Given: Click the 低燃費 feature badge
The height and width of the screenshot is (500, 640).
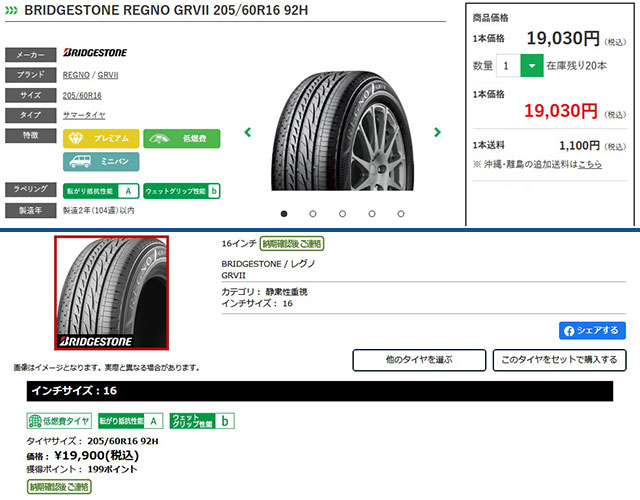Looking at the screenshot, I should click(x=182, y=138).
